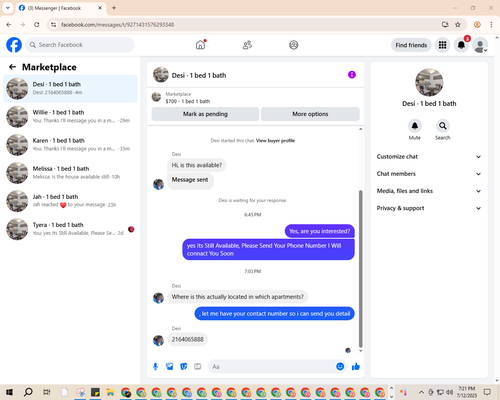This screenshot has height=400, width=500.
Task: Open Task View on the taskbar
Action: 47,392
